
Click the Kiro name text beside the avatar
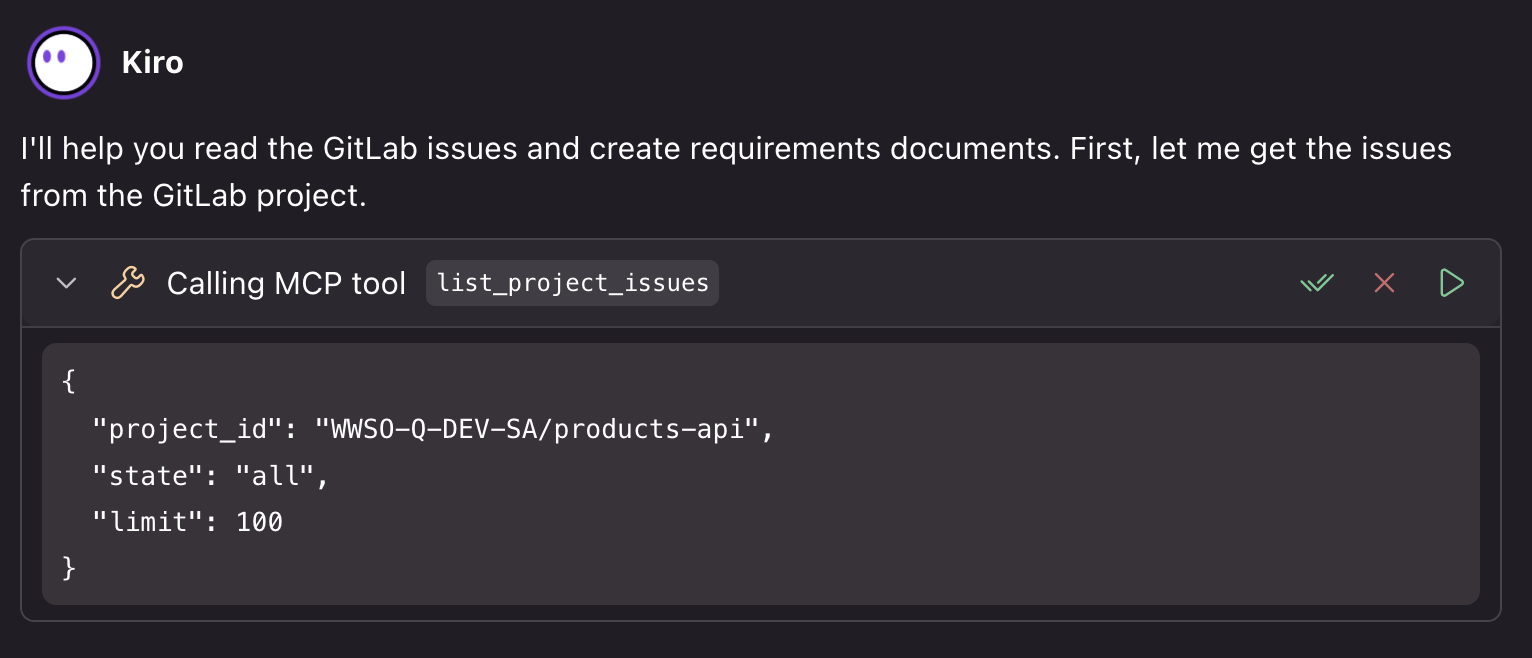(x=152, y=61)
